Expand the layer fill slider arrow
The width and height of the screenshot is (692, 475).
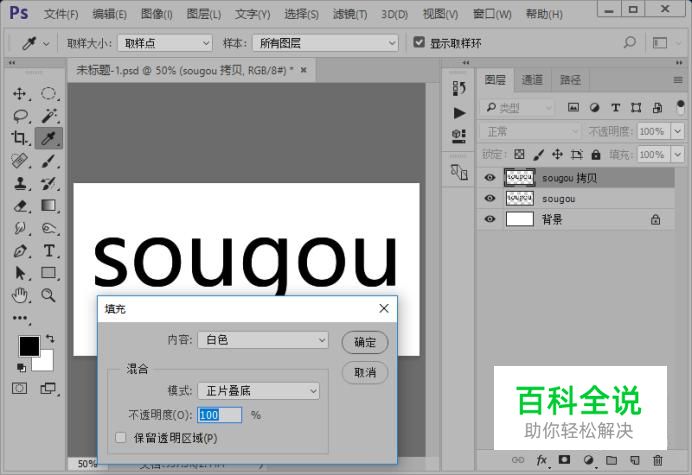coord(677,155)
